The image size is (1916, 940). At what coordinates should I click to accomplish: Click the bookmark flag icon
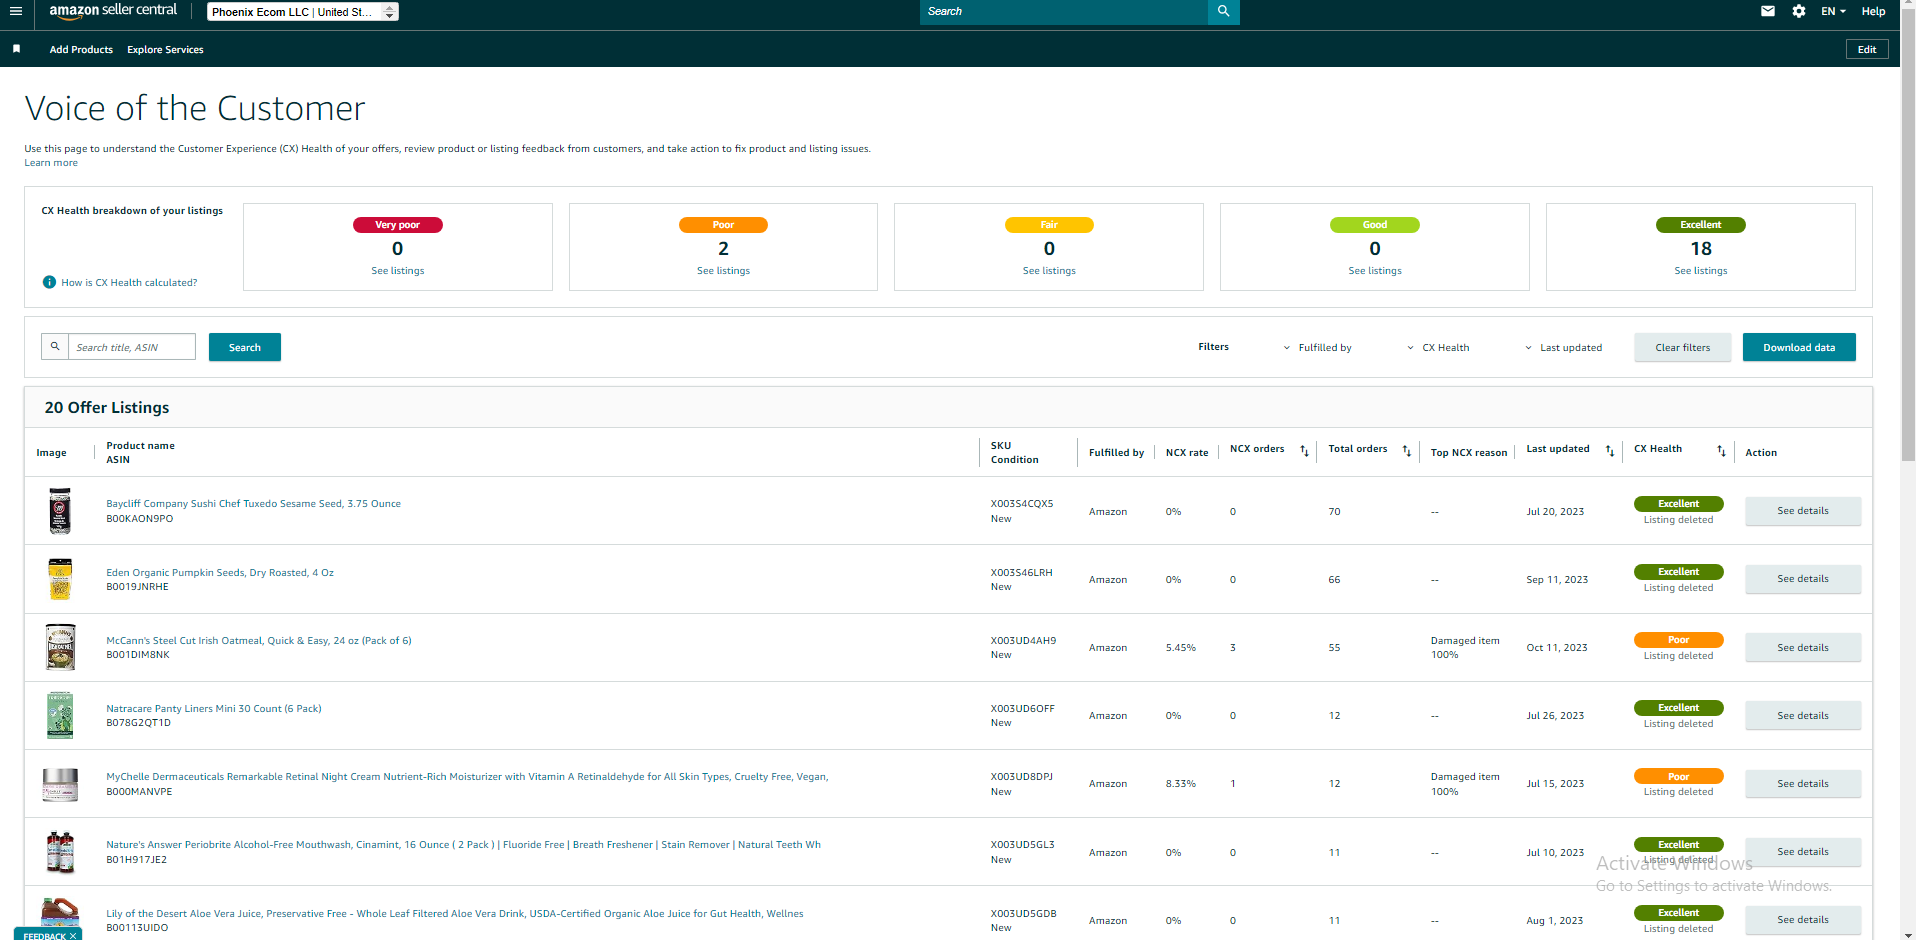coord(16,49)
